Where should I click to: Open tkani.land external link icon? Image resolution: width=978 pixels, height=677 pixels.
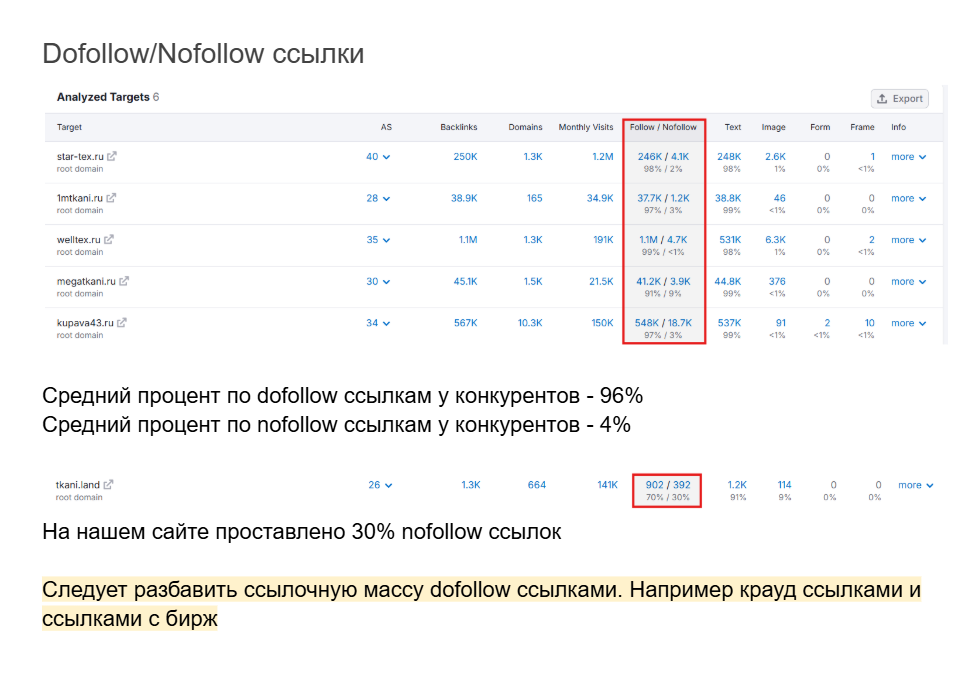[108, 485]
